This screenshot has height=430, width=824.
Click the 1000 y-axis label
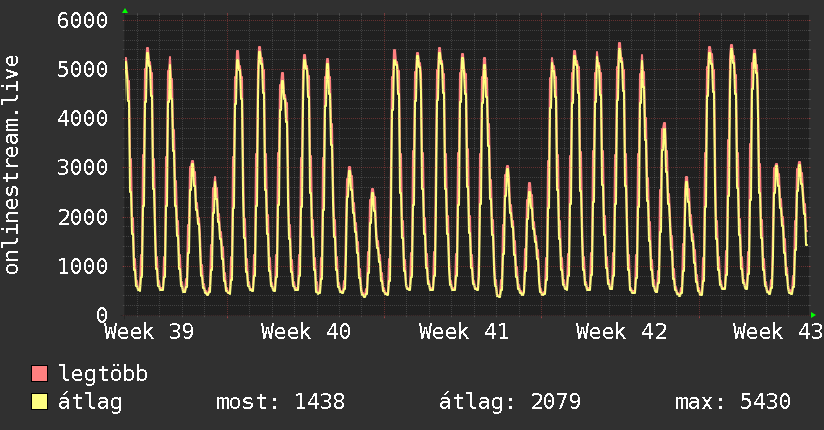click(83, 266)
